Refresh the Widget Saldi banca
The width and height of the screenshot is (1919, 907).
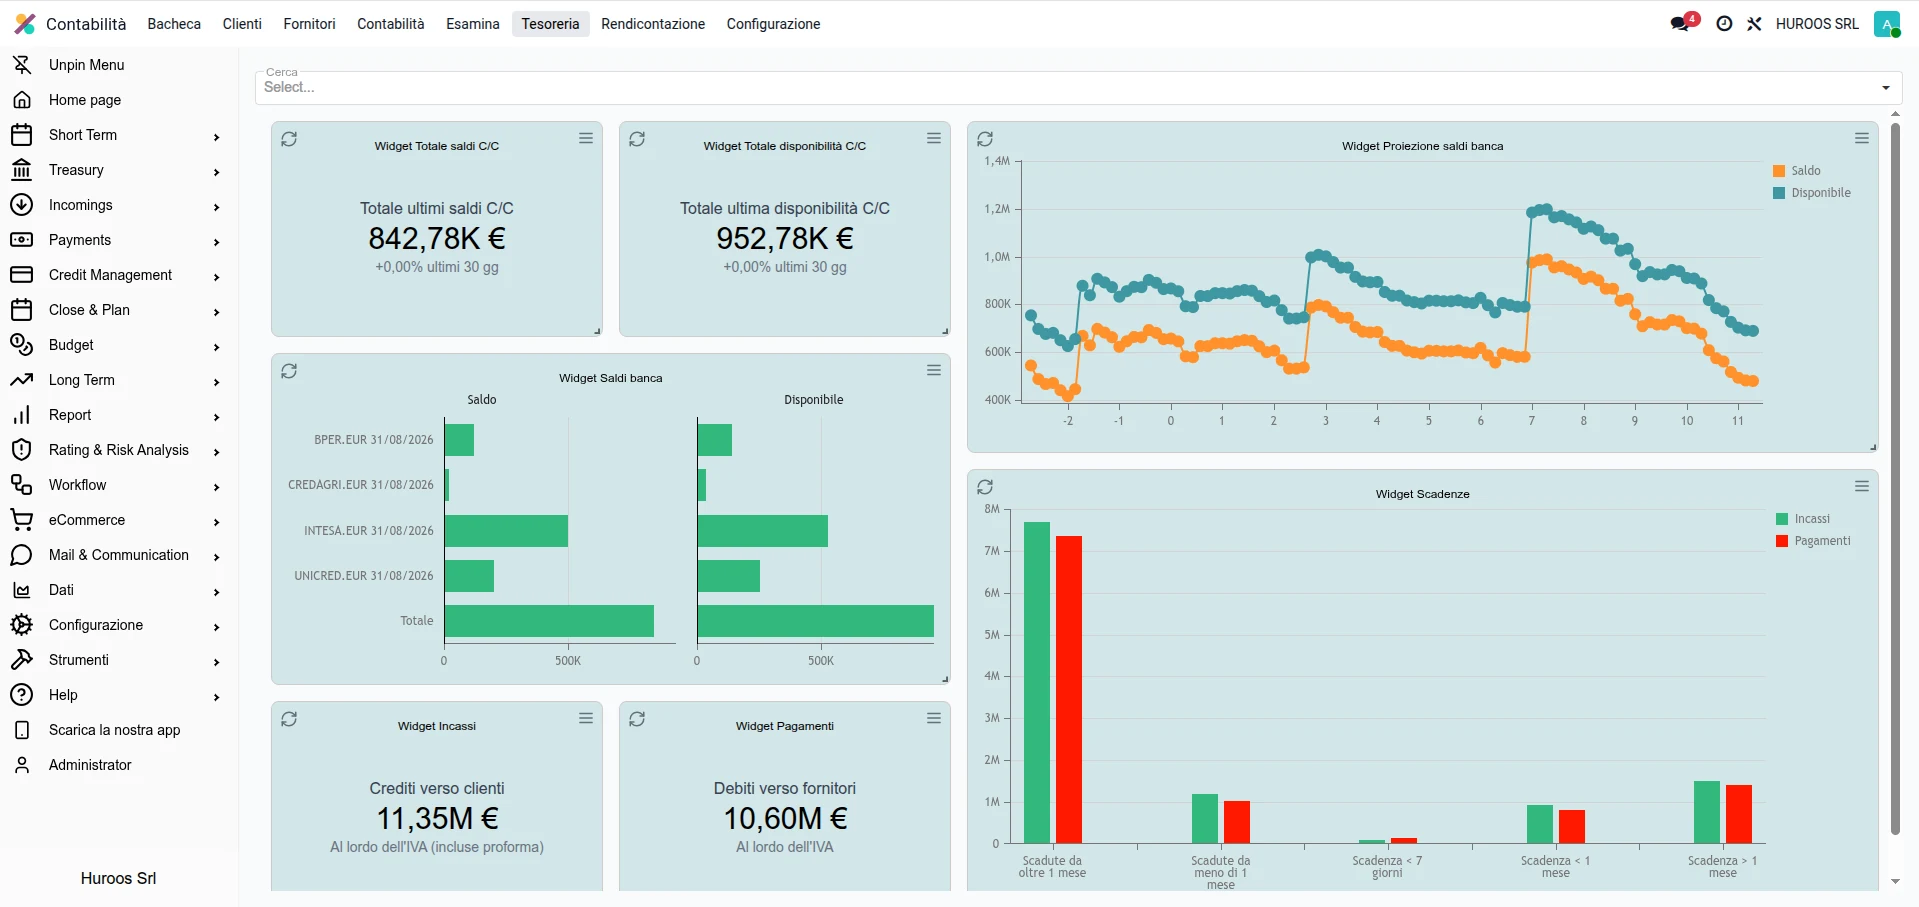pyautogui.click(x=289, y=371)
